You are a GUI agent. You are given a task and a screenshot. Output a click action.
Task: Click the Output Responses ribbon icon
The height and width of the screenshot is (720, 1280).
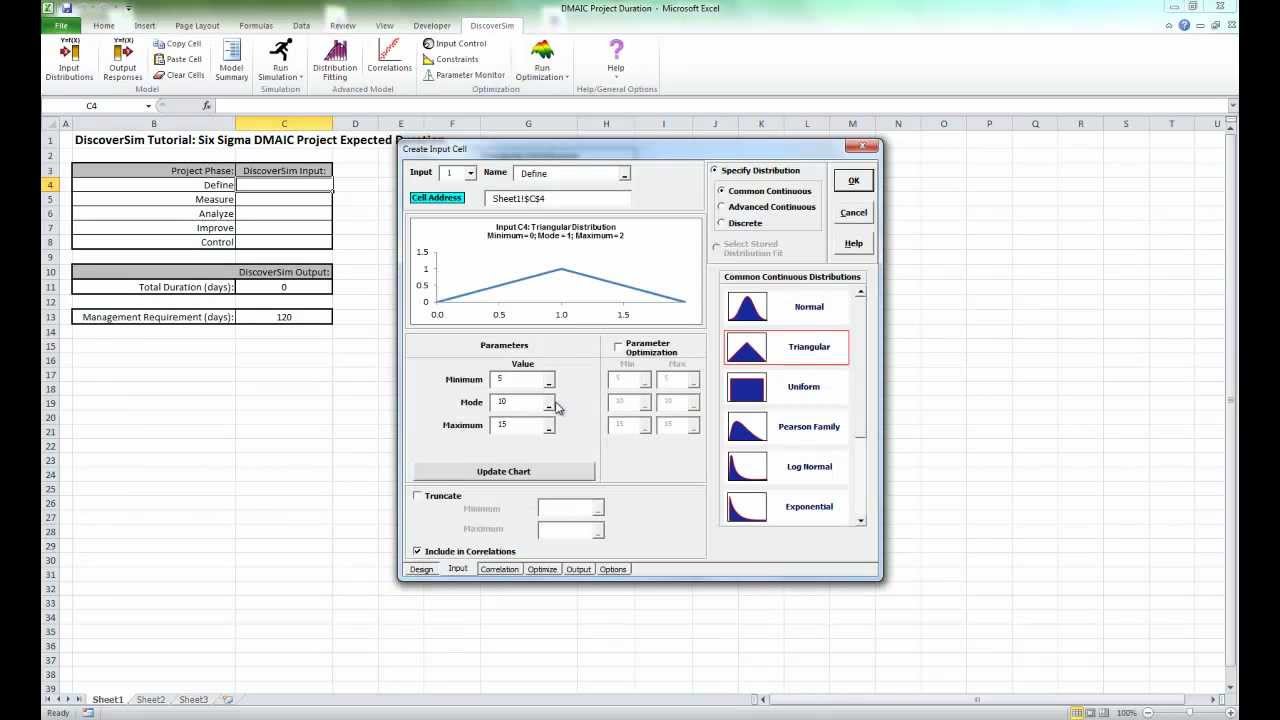122,60
